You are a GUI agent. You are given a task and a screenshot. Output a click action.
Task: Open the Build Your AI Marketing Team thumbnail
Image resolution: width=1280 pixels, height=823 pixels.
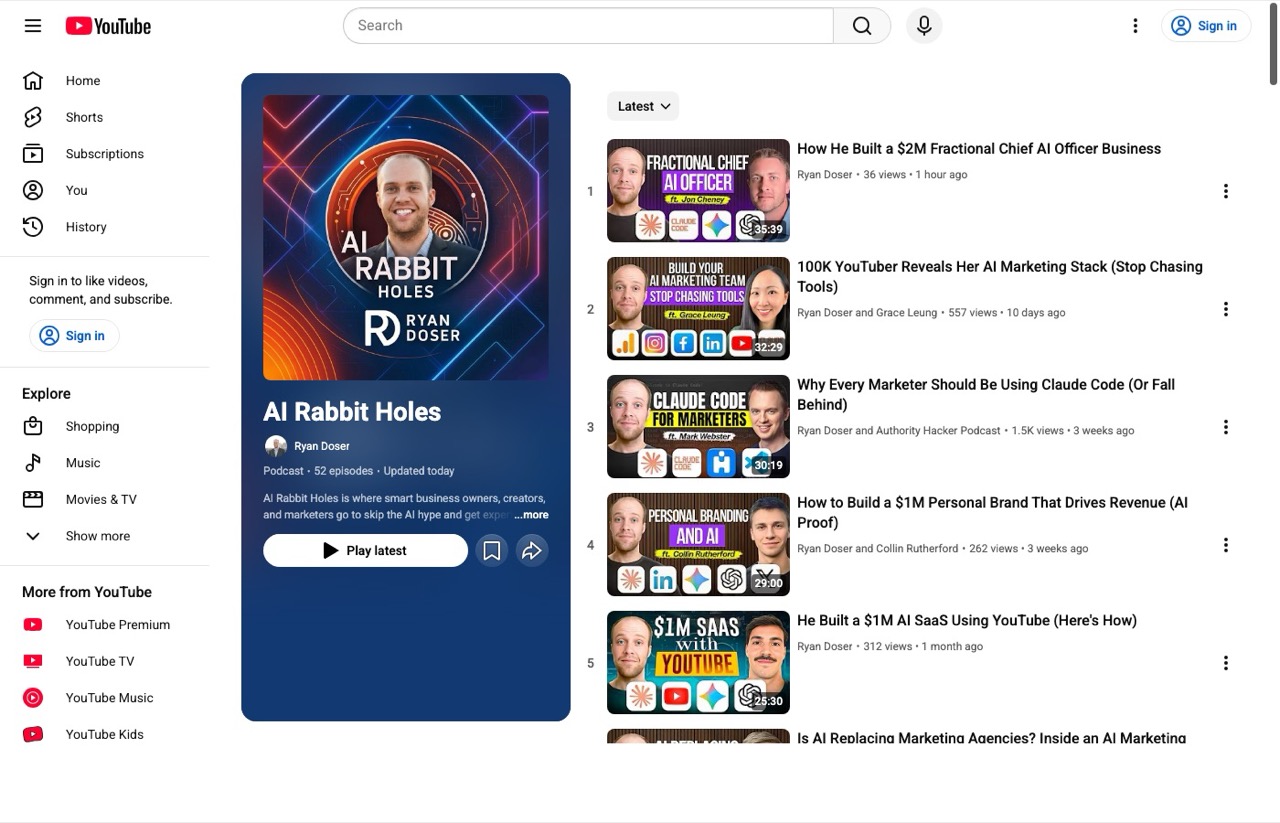(x=698, y=308)
